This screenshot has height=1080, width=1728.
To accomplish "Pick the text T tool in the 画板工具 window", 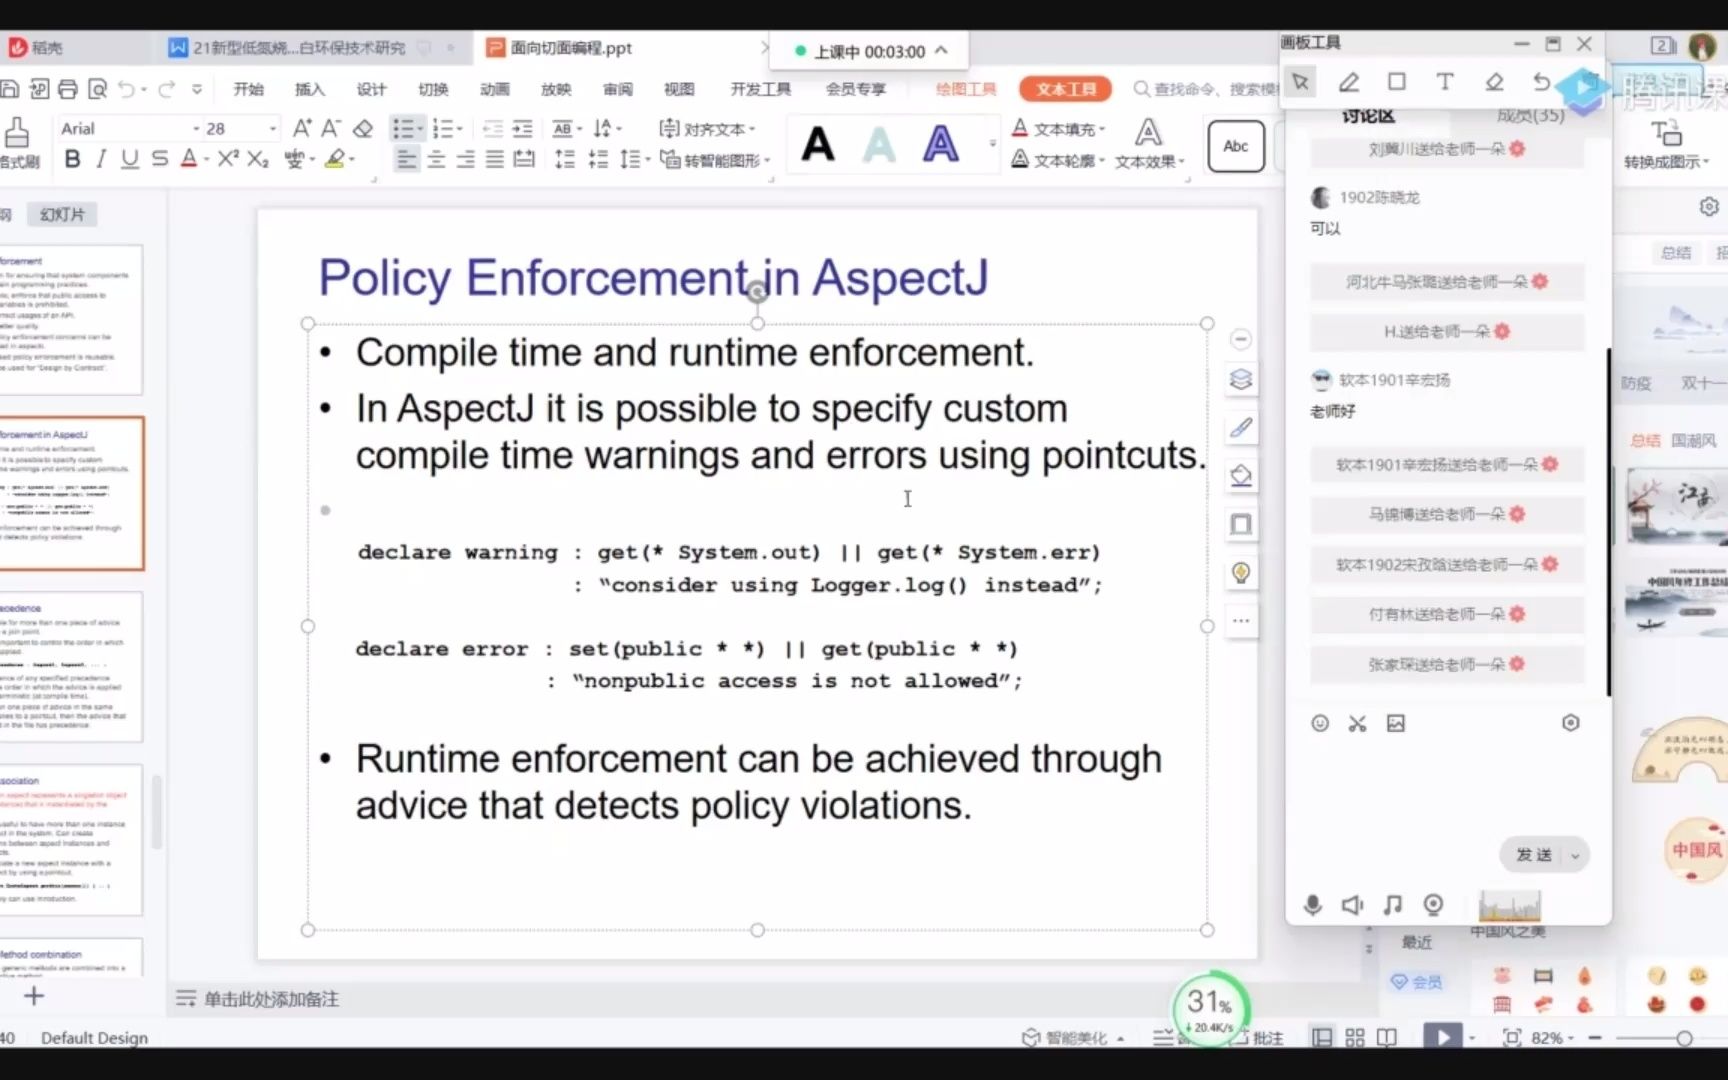I will (x=1445, y=82).
